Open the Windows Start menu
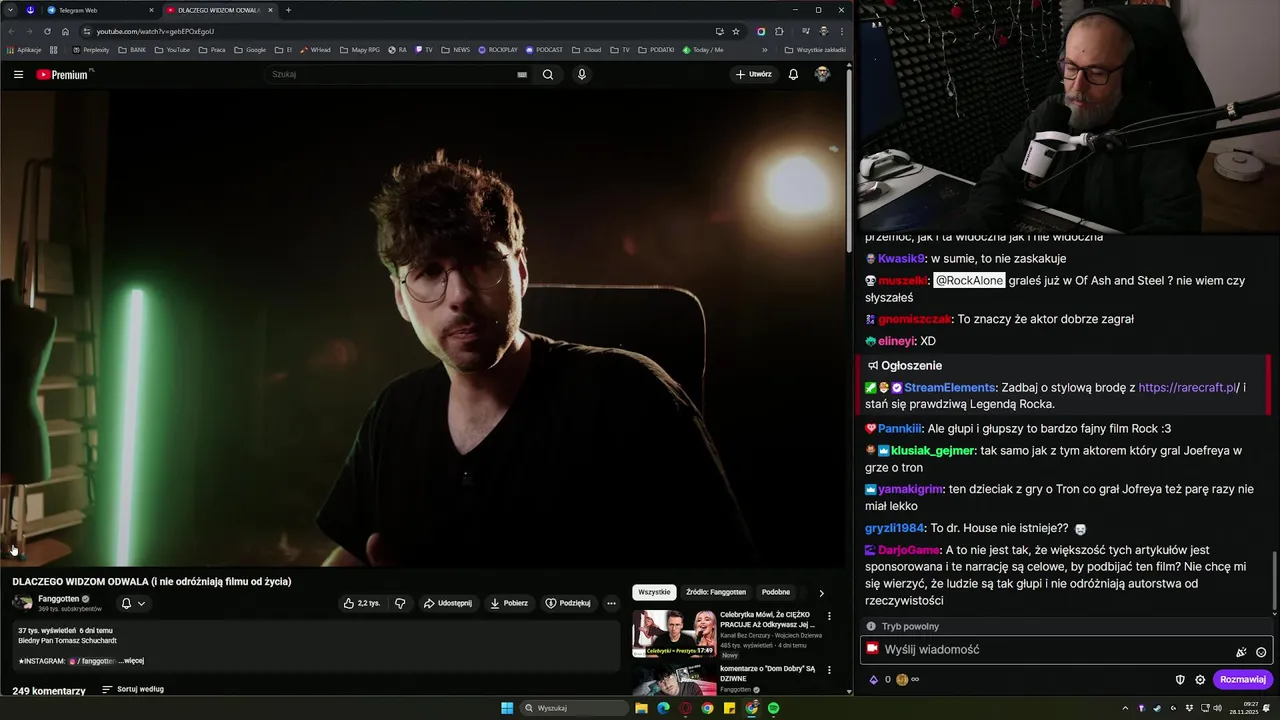1280x720 pixels. point(507,708)
